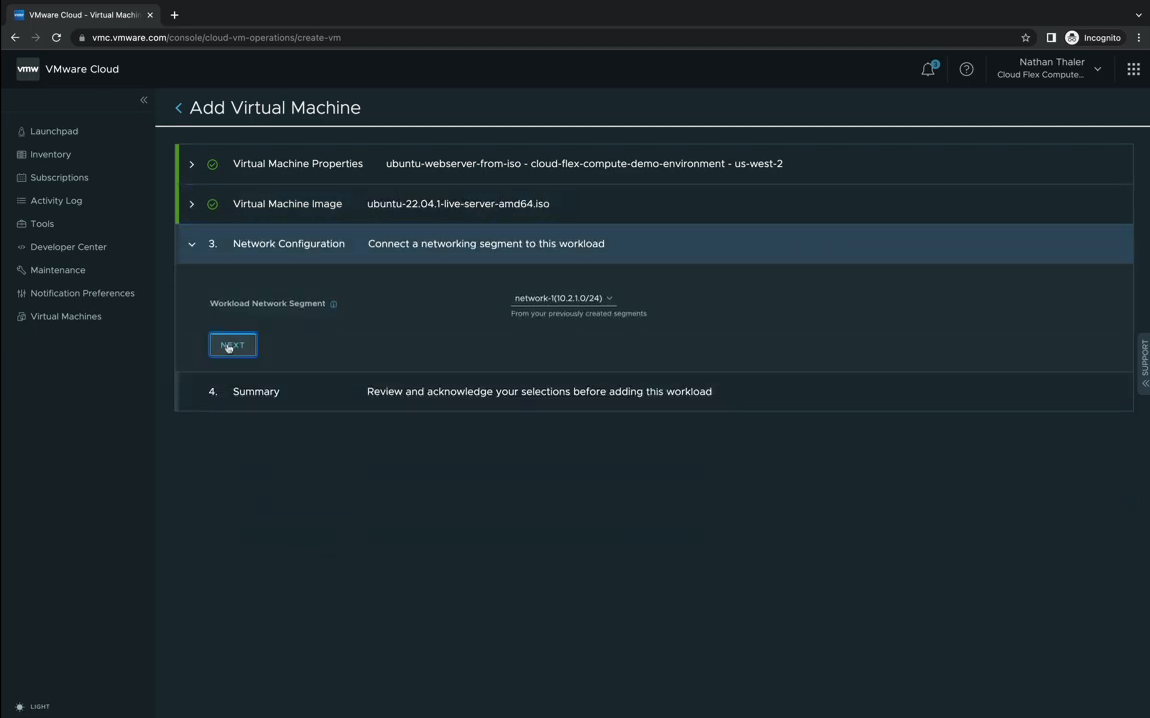This screenshot has height=718, width=1150.
Task: Click the browser back arrow
Action: pyautogui.click(x=15, y=37)
